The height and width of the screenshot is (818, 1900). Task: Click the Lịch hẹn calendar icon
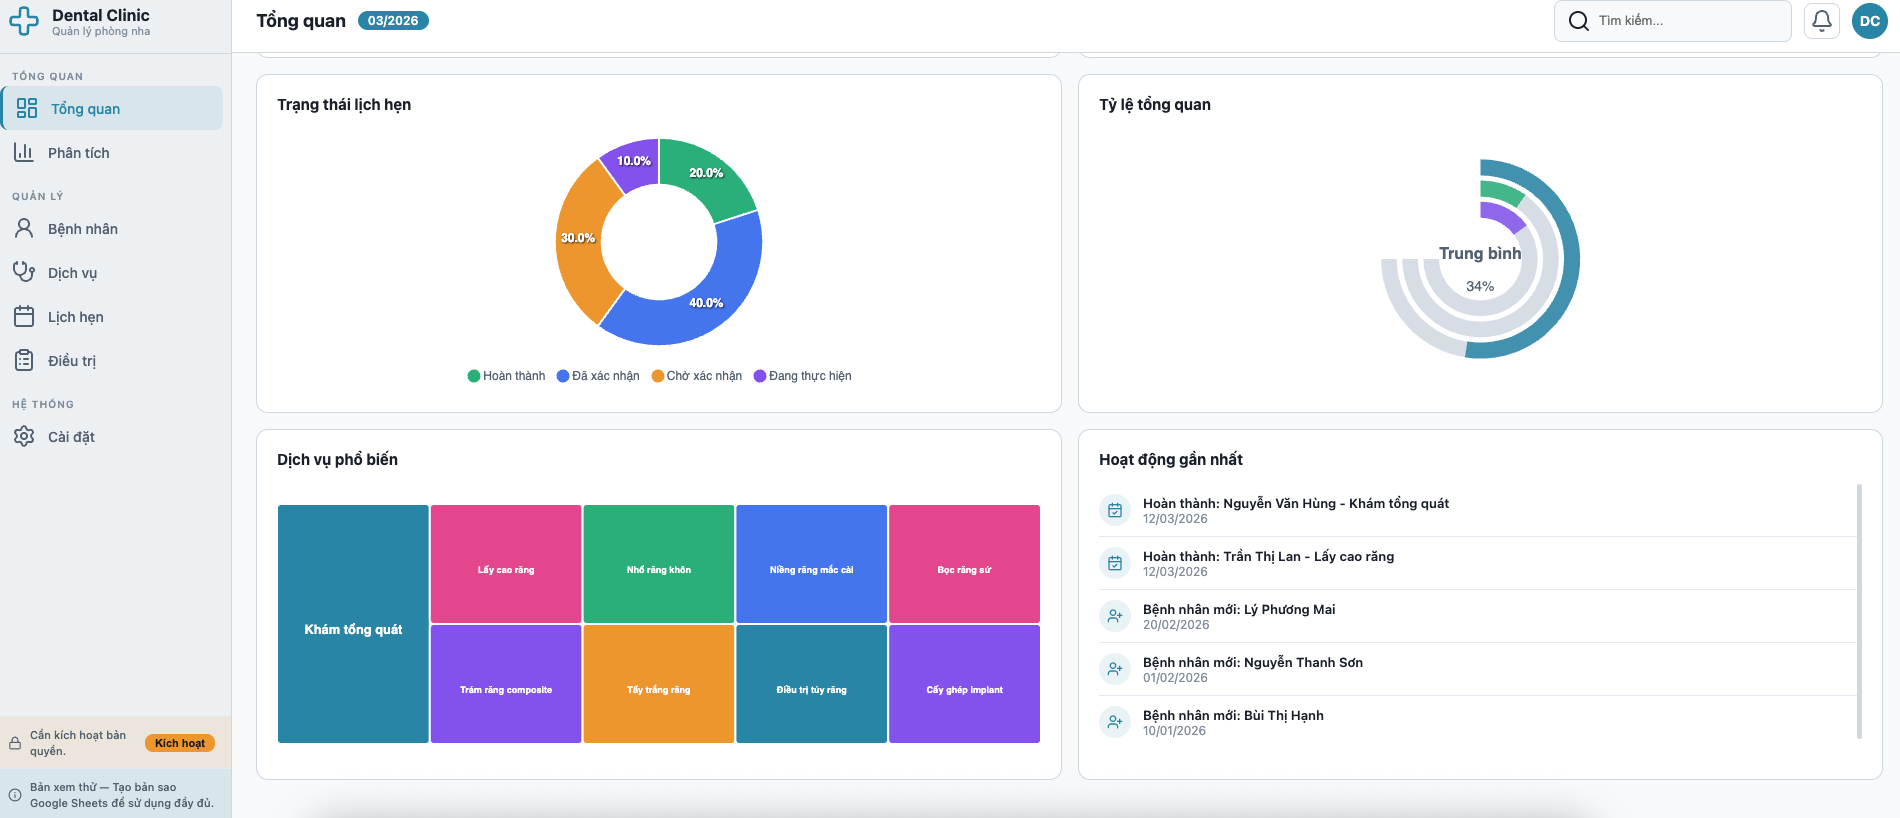pyautogui.click(x=24, y=316)
